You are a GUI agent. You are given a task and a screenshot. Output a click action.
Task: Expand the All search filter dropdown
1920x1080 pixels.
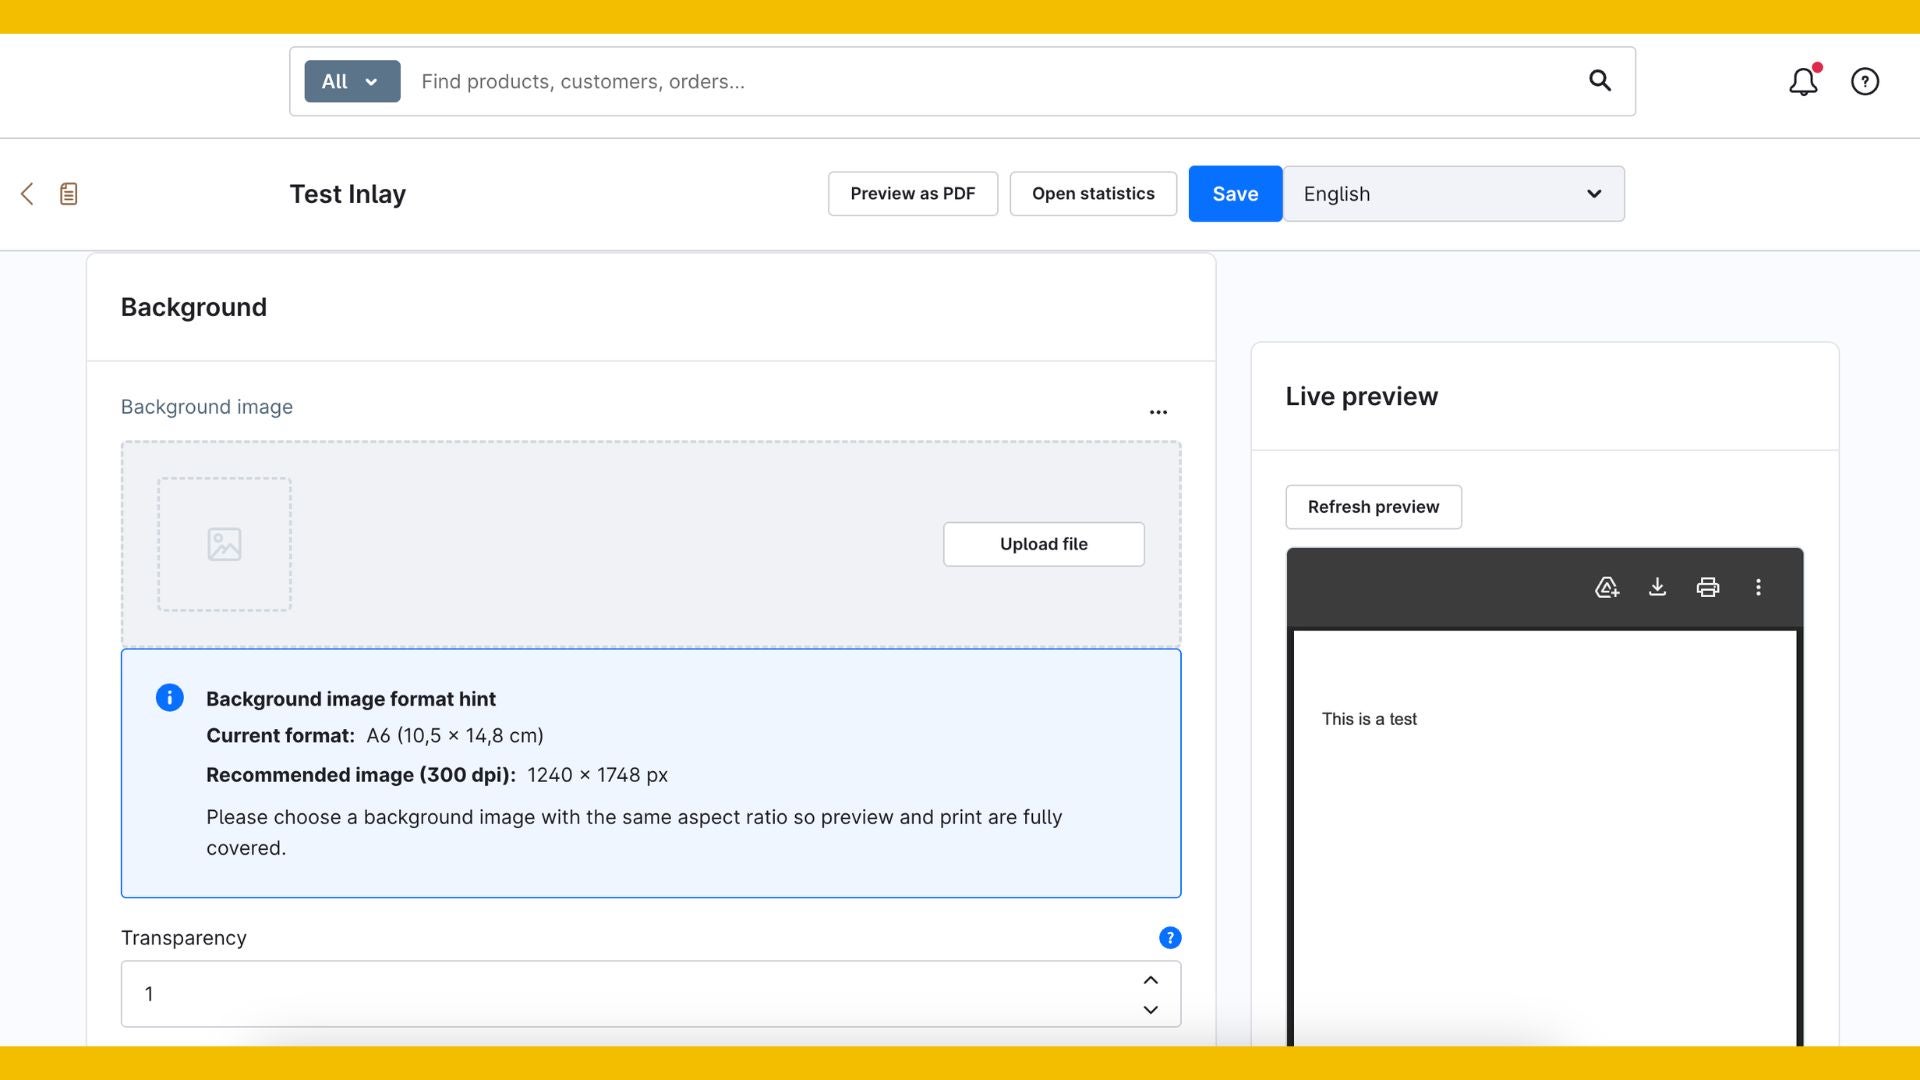click(352, 82)
